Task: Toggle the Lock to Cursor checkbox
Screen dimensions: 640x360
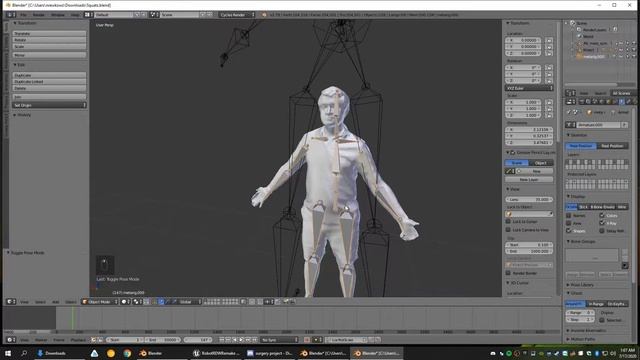Action: 508,221
